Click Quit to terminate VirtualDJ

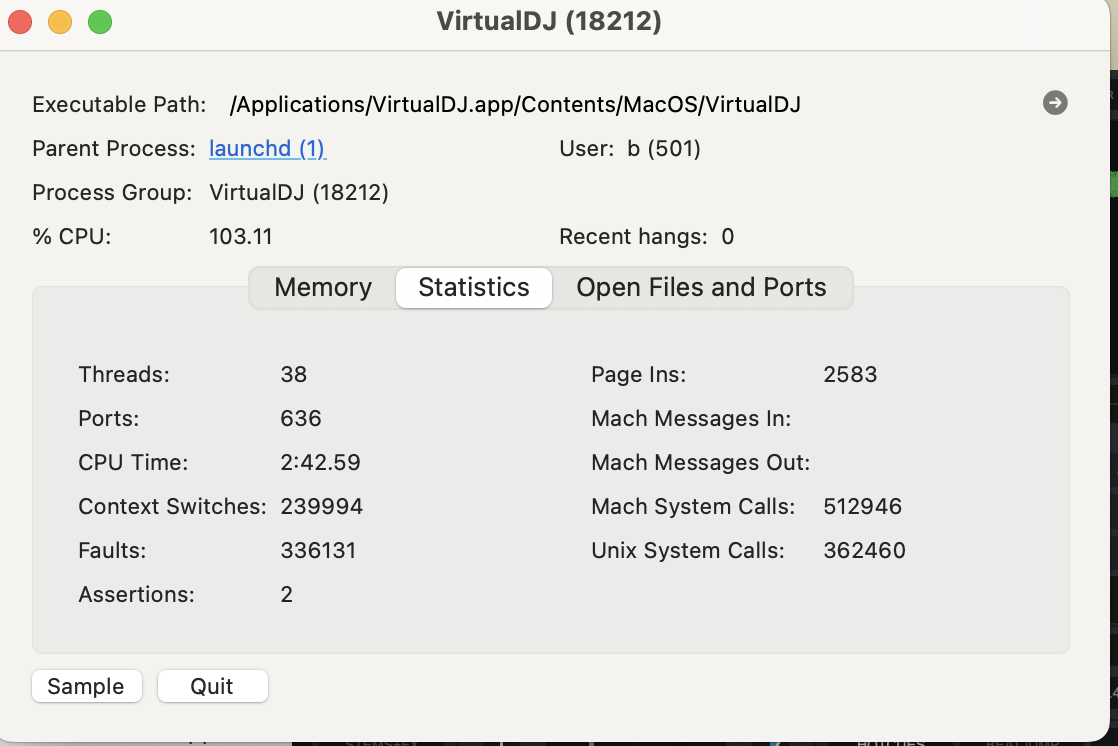point(212,687)
